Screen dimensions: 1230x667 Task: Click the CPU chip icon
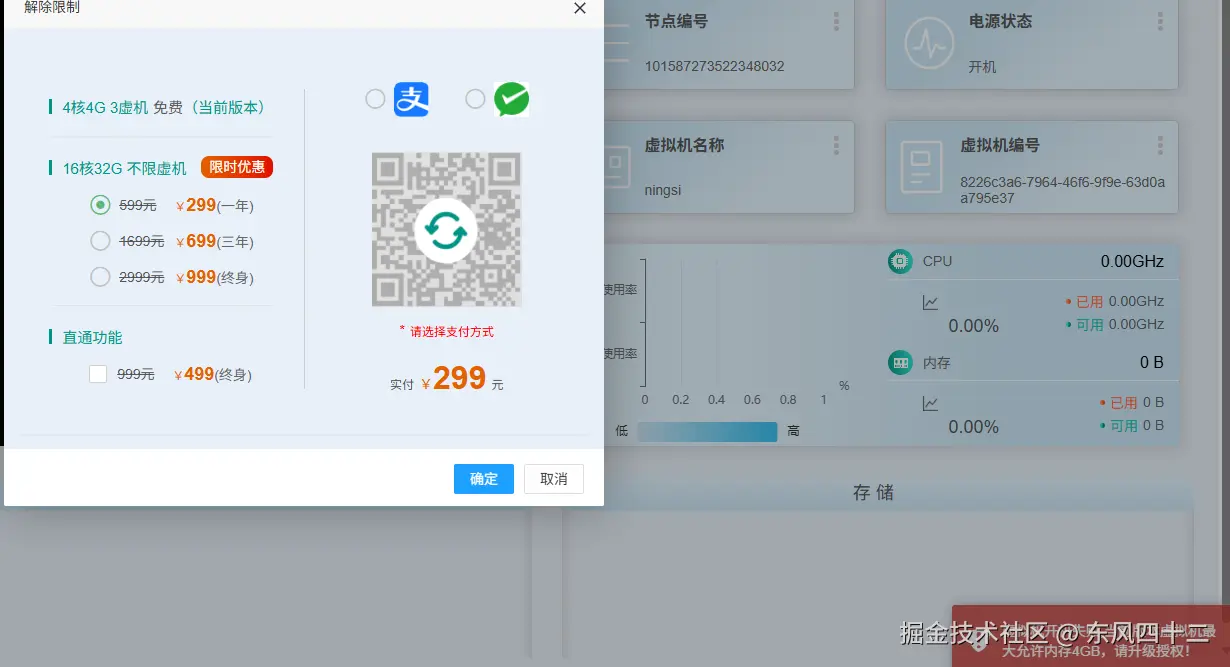[x=899, y=261]
